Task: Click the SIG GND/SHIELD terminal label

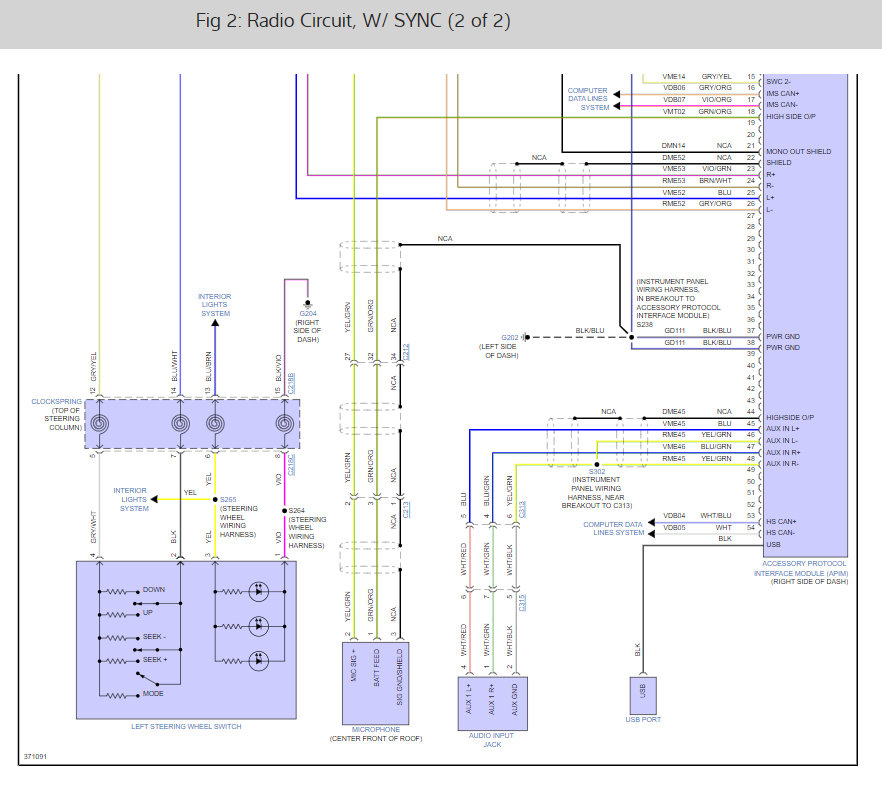Action: pos(400,677)
